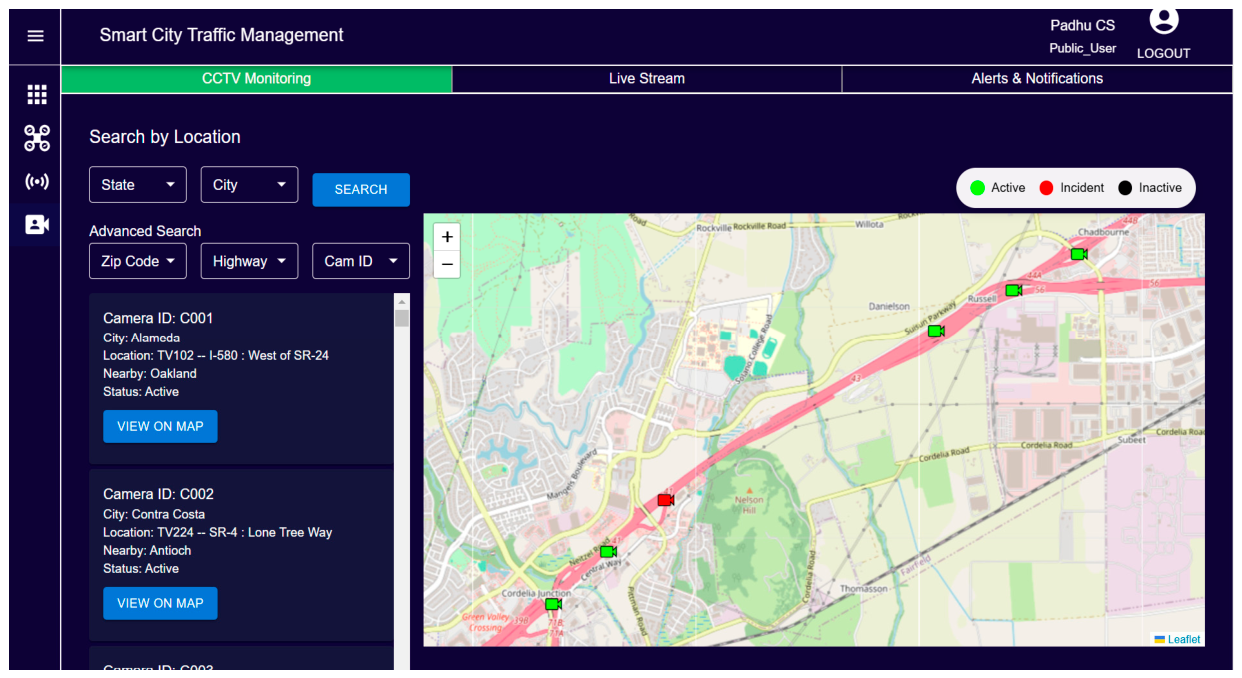
Task: Click the scrollbar up arrow in camera list
Action: tap(402, 301)
